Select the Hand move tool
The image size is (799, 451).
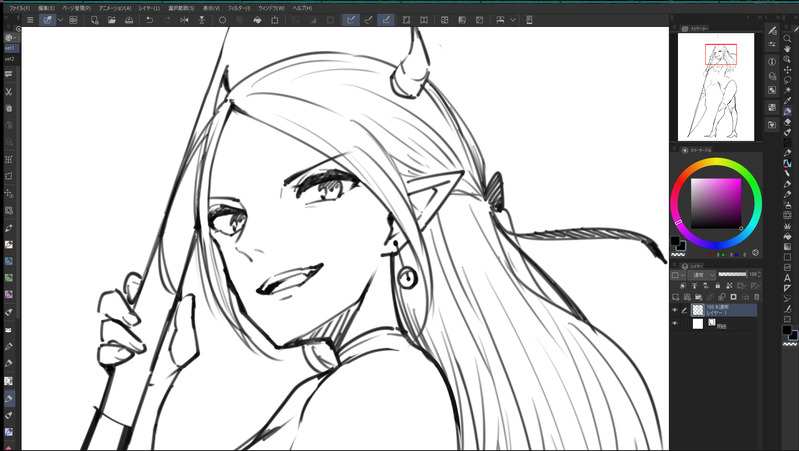click(x=787, y=49)
